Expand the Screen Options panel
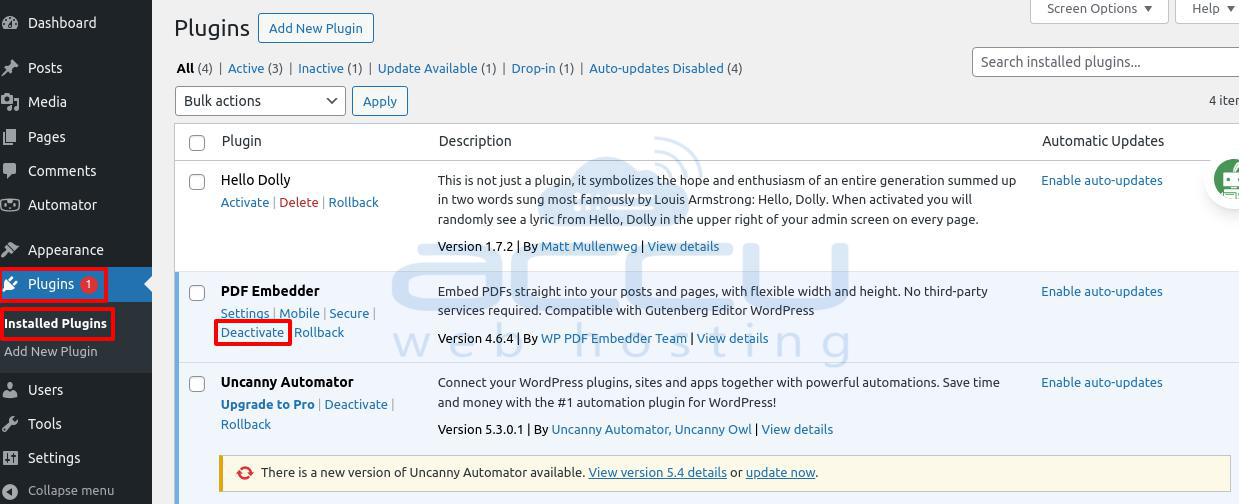The image size is (1239, 504). (x=1099, y=9)
